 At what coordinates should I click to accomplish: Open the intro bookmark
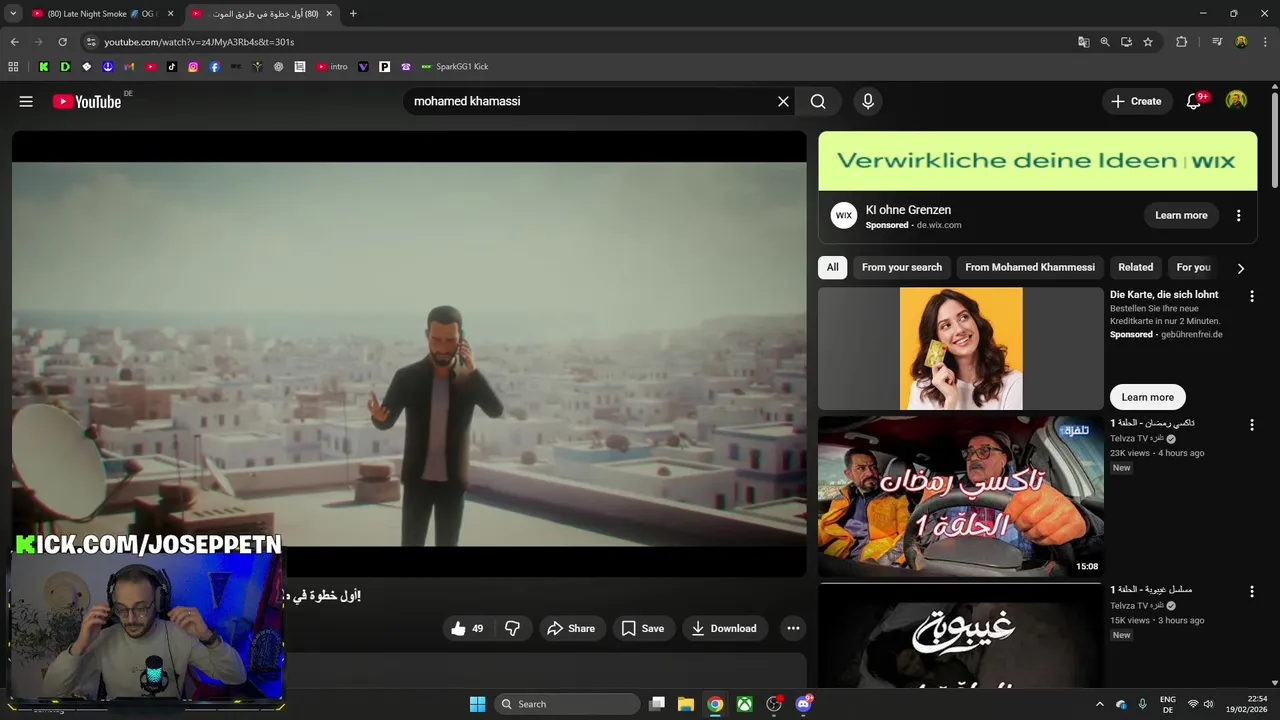[x=332, y=67]
